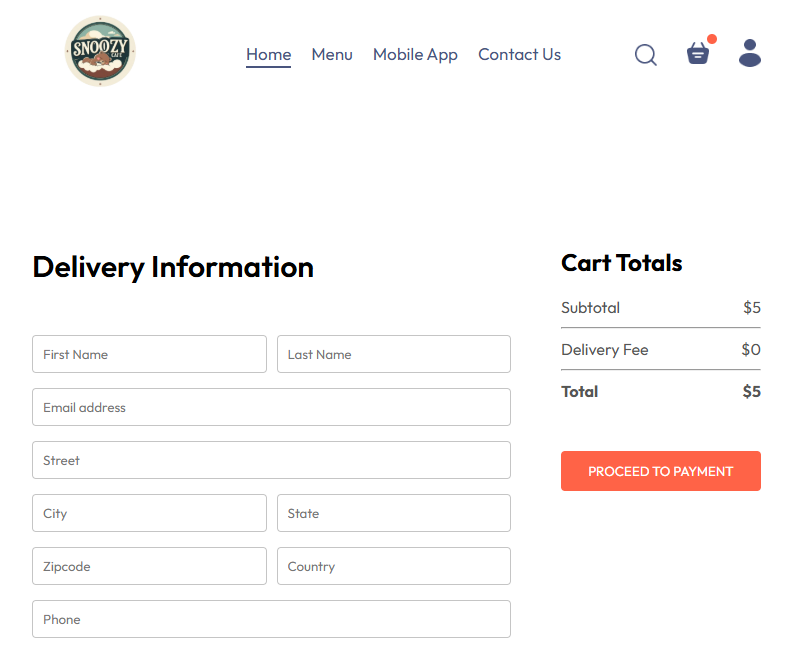Open the shopping basket icon
Image resolution: width=791 pixels, height=649 pixels.
(x=698, y=54)
